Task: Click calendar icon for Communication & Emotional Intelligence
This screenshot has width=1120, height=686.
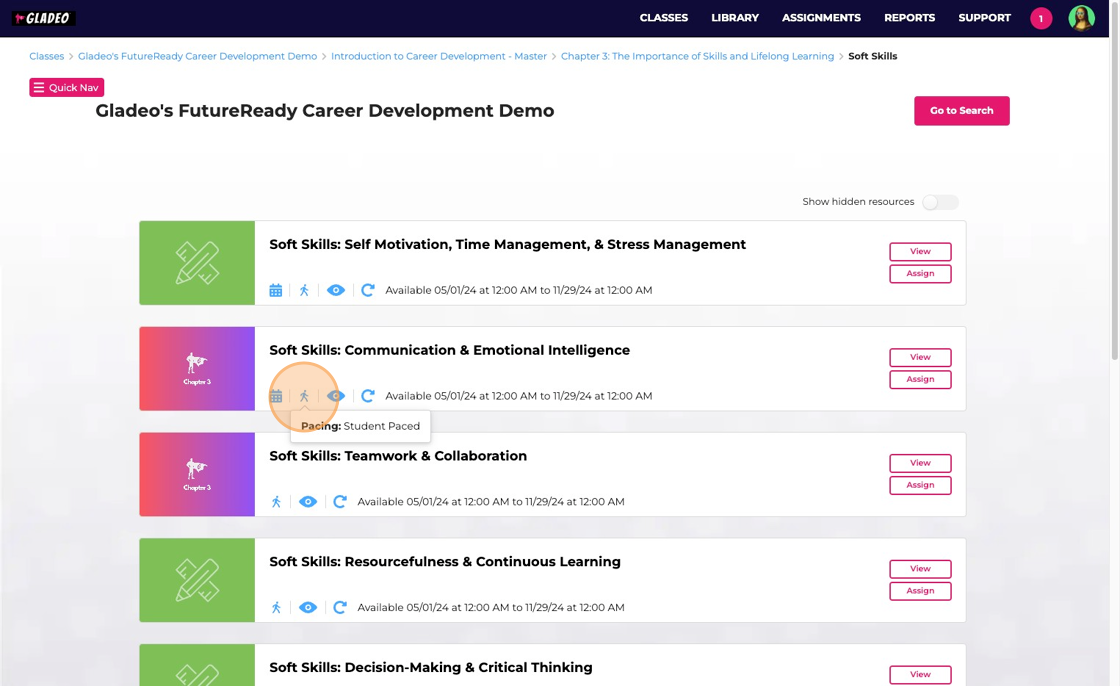Action: [x=276, y=396]
